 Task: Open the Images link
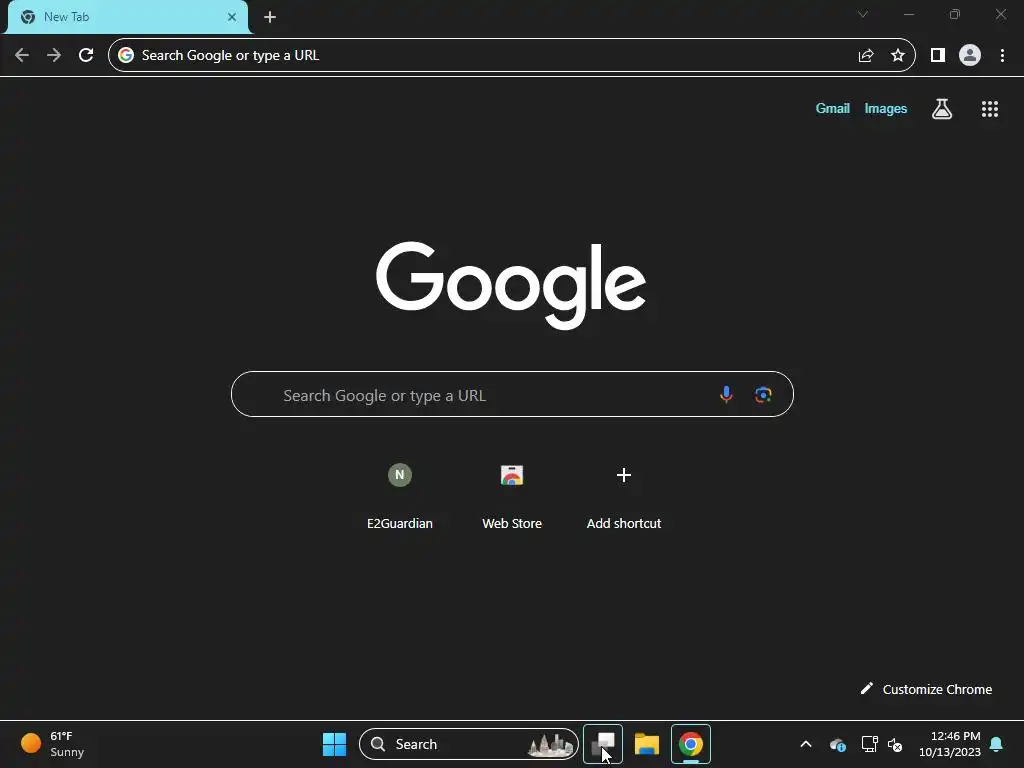point(886,108)
